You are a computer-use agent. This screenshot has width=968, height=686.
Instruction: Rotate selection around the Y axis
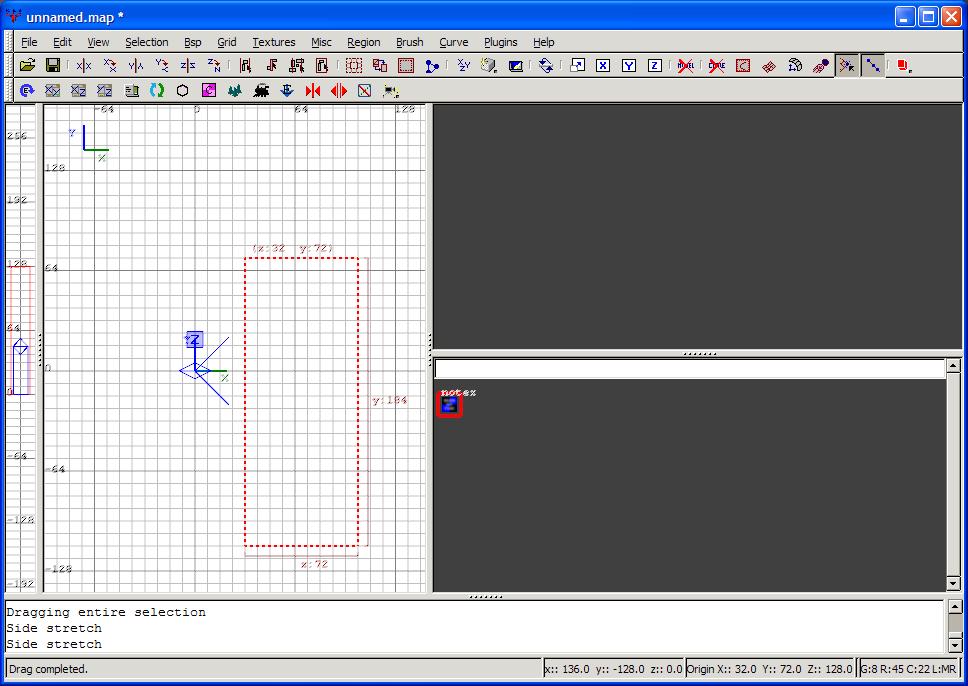(162, 65)
